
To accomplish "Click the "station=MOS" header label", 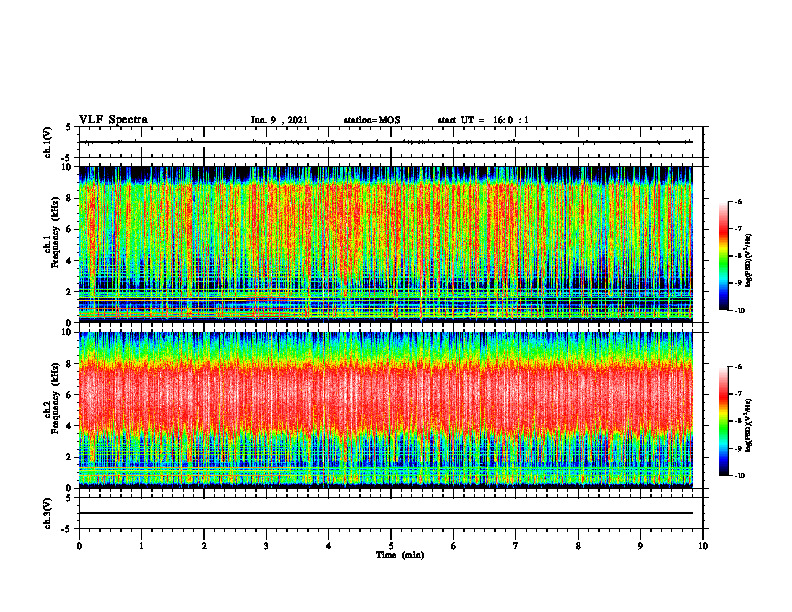I will [372, 120].
